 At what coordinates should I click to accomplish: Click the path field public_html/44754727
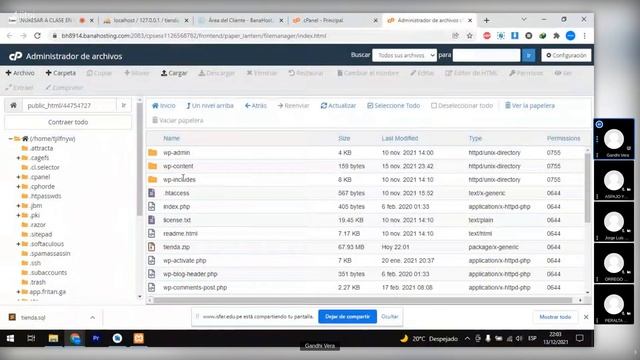point(69,105)
